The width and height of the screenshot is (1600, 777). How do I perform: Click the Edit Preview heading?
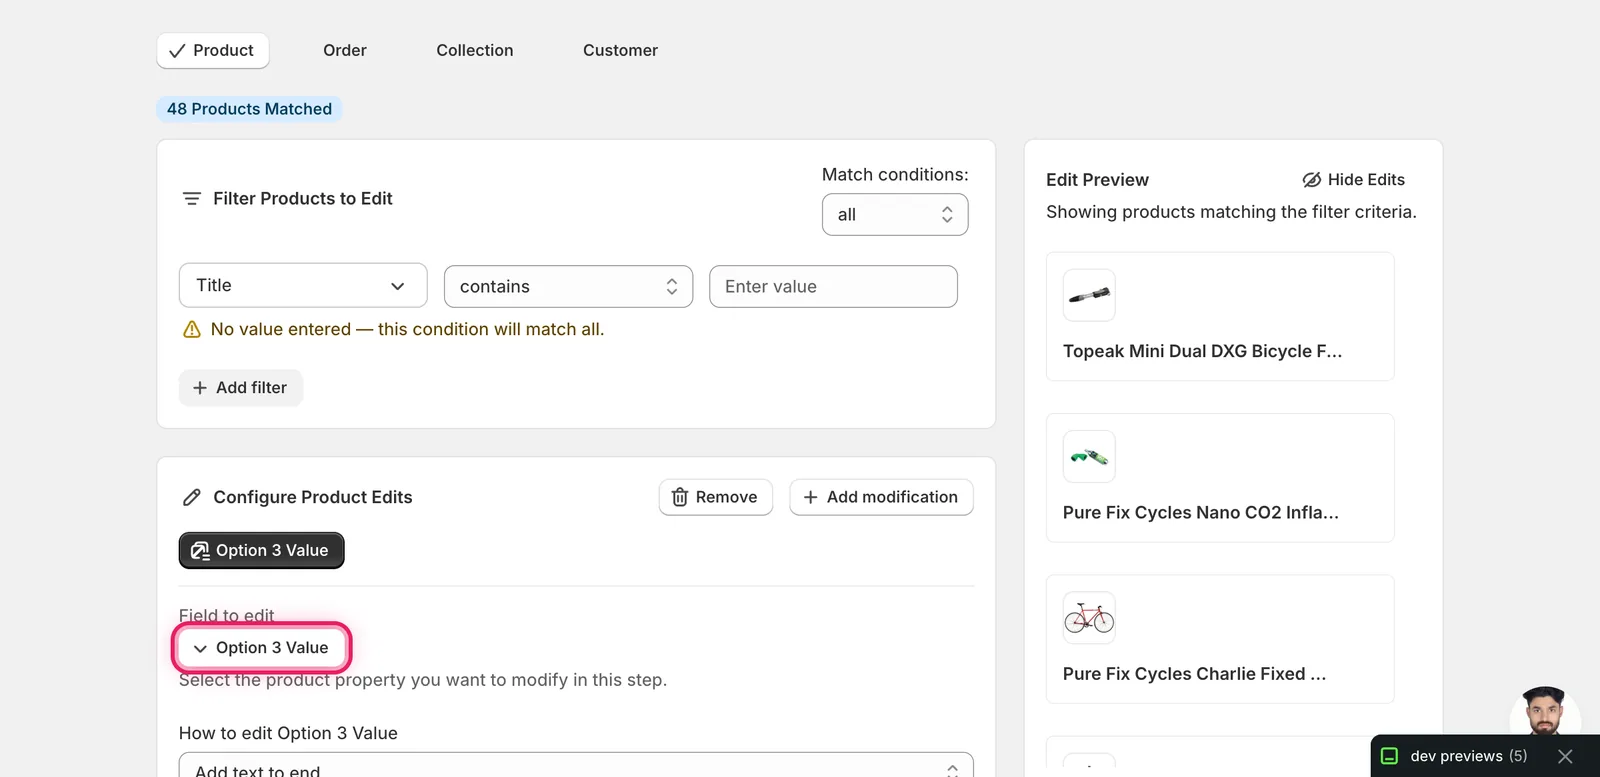[1097, 180]
